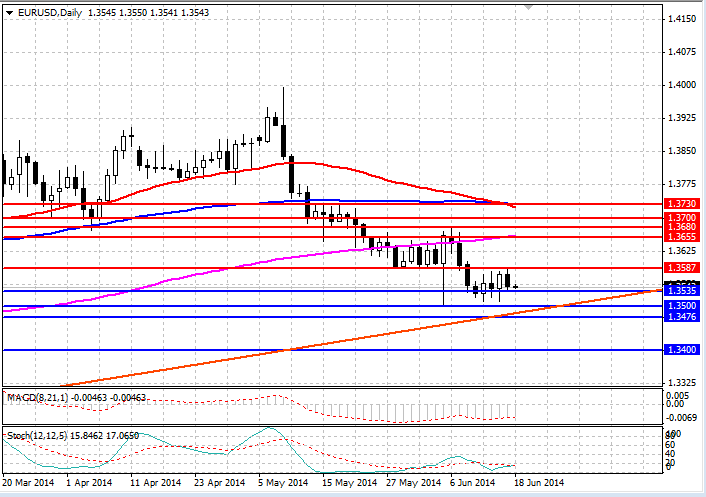Screen dimensions: 706x497
Task: Click the Stochastic value 17.0650
Action: (x=122, y=436)
